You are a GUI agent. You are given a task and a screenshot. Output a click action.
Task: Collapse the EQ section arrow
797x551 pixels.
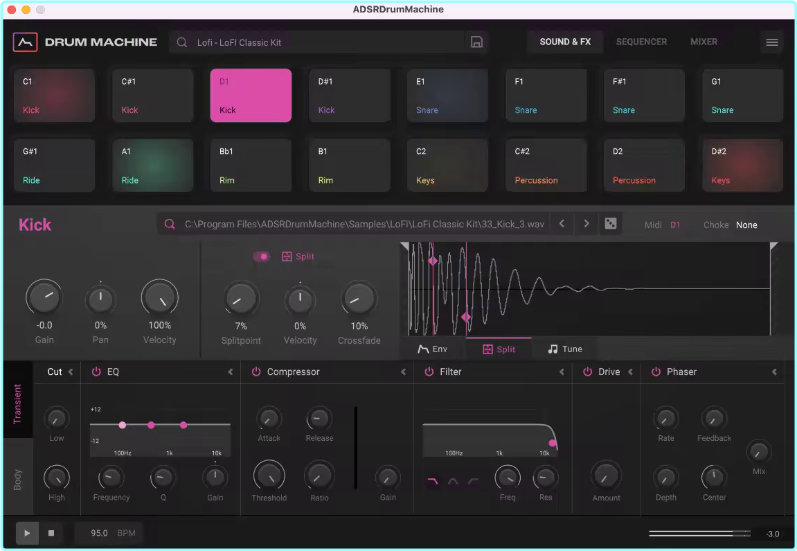[230, 372]
